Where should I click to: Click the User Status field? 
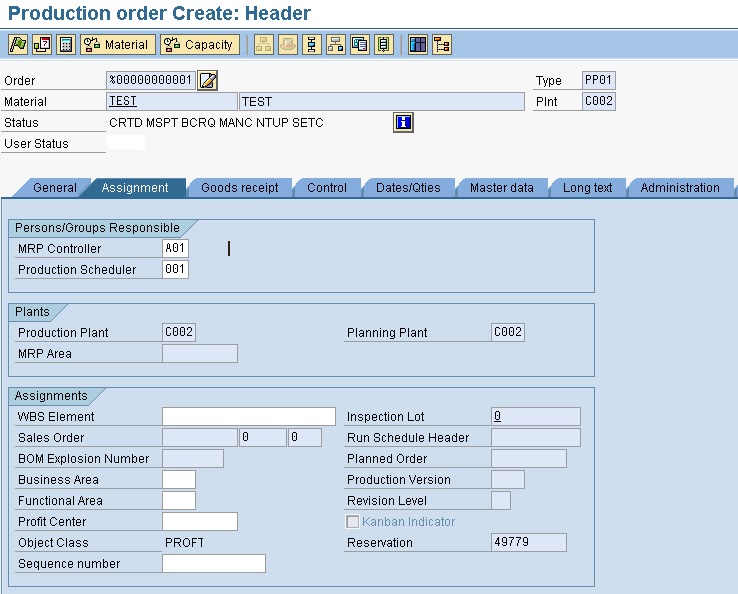[x=126, y=143]
